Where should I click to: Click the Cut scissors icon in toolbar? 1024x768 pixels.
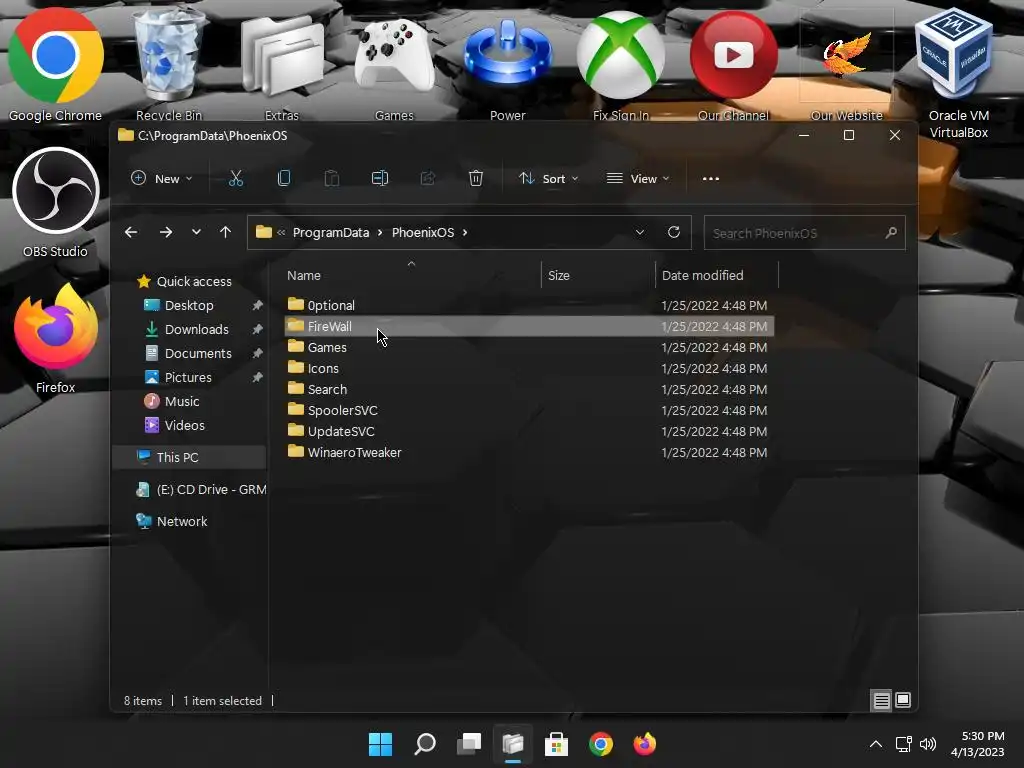236,178
